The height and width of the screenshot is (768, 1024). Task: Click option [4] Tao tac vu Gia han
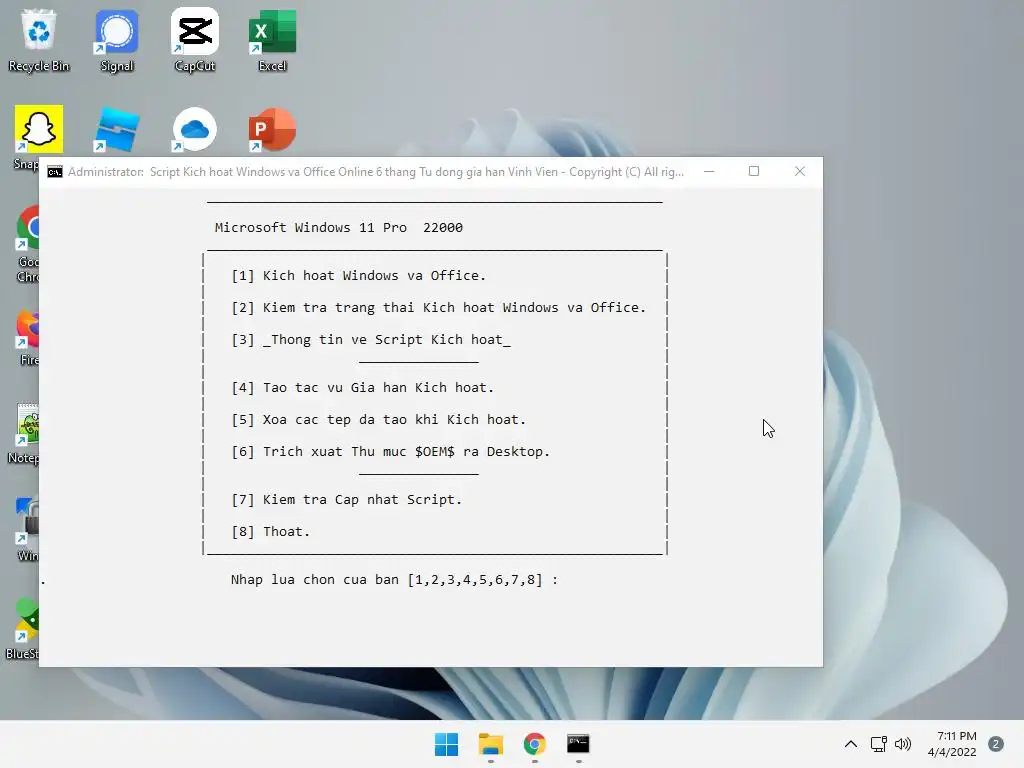click(362, 388)
